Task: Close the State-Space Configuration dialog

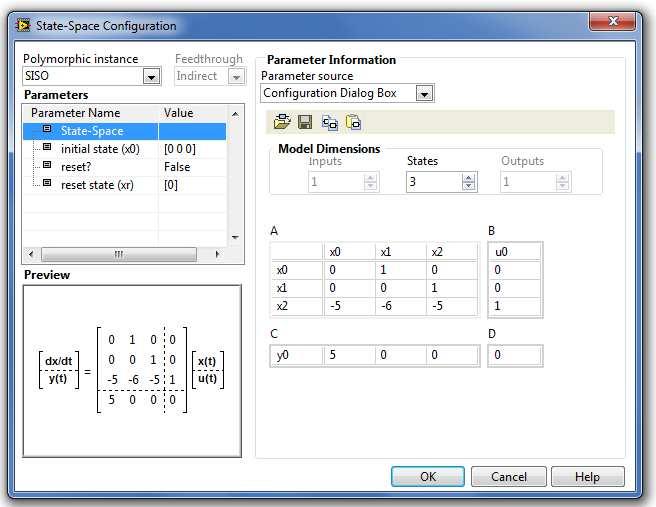Action: click(x=613, y=21)
